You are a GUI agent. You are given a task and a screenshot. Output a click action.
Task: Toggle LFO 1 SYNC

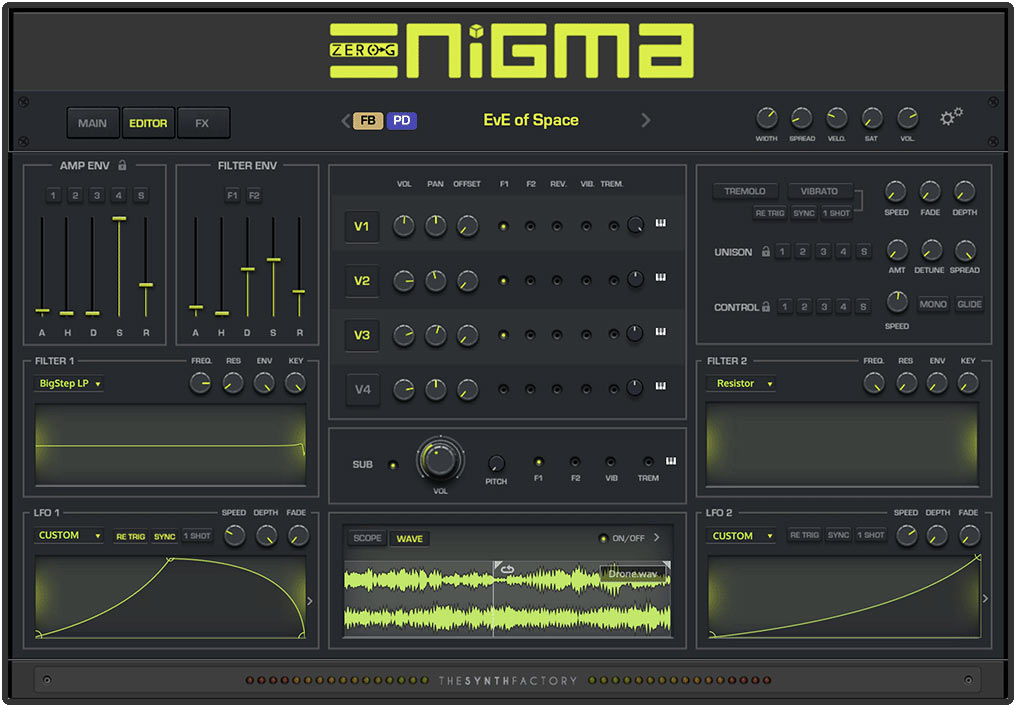point(165,537)
